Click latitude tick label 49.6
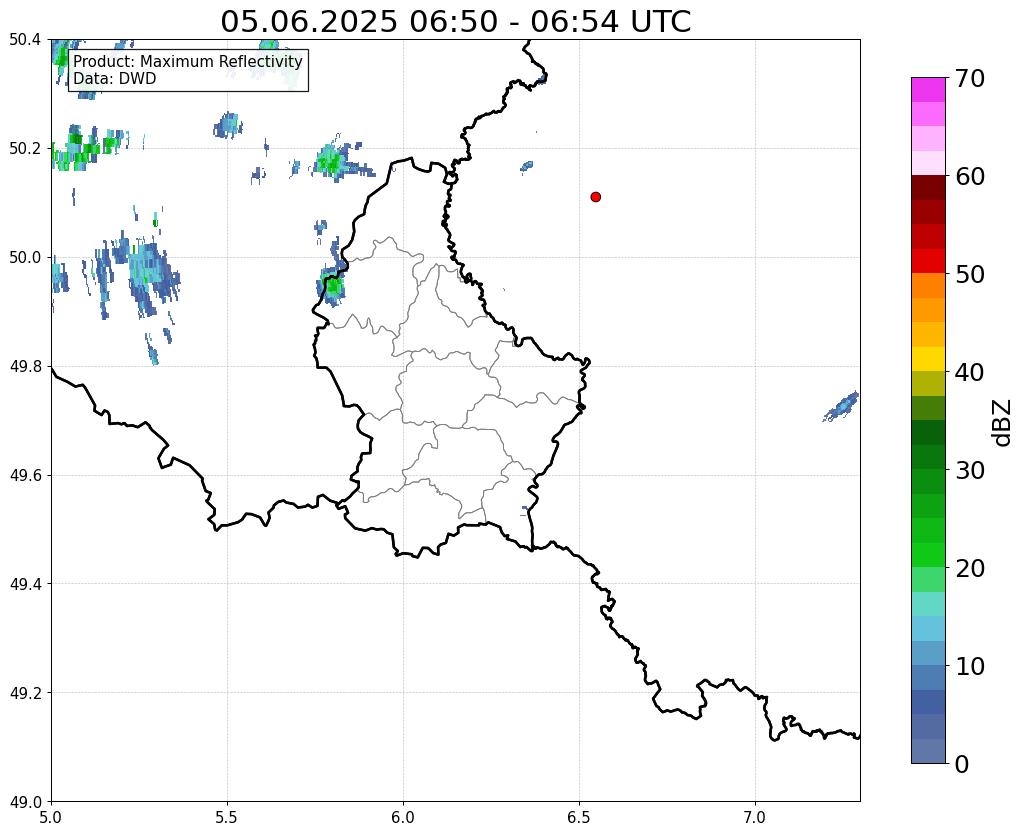Image resolution: width=1023 pixels, height=834 pixels. [x=25, y=476]
